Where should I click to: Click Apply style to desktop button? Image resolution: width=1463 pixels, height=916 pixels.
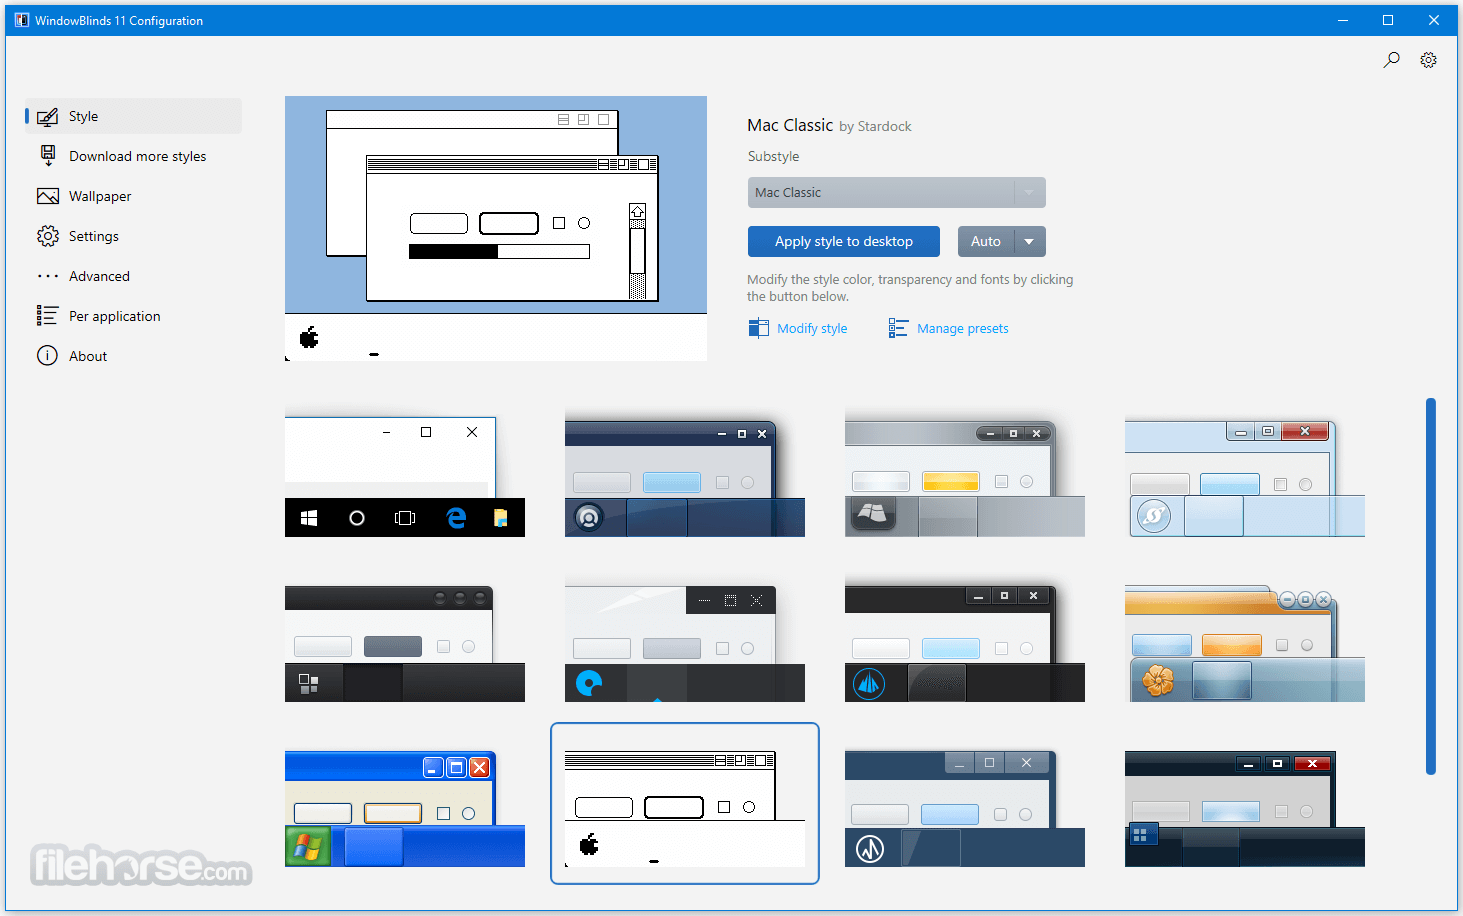[844, 242]
